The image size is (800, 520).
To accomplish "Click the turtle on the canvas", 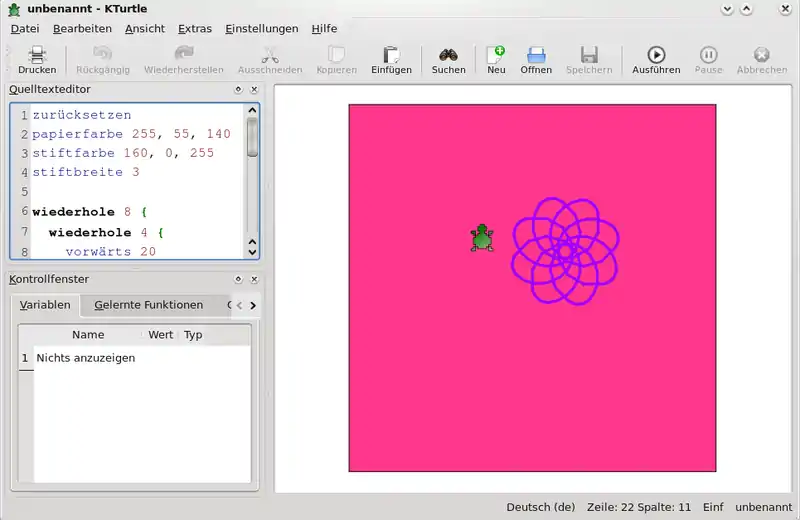I will point(482,238).
